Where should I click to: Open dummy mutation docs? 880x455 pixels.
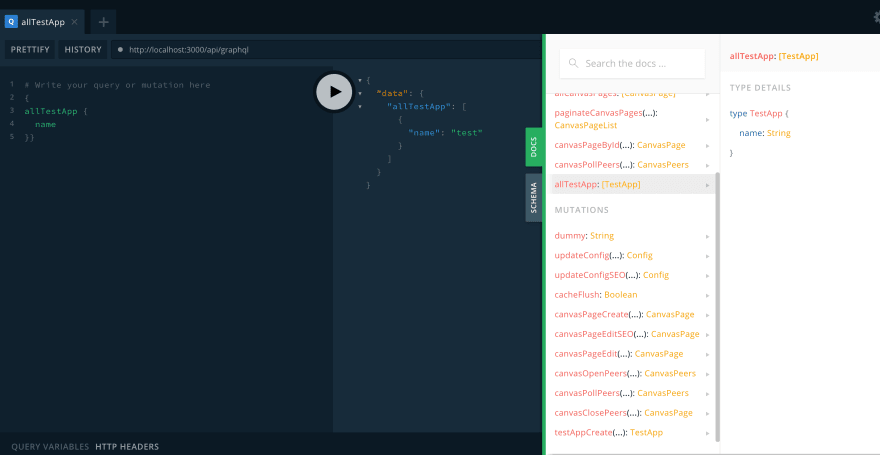click(632, 236)
